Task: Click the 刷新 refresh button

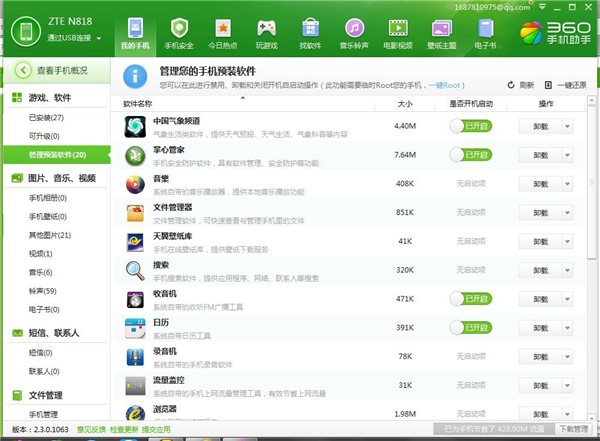Action: click(520, 85)
